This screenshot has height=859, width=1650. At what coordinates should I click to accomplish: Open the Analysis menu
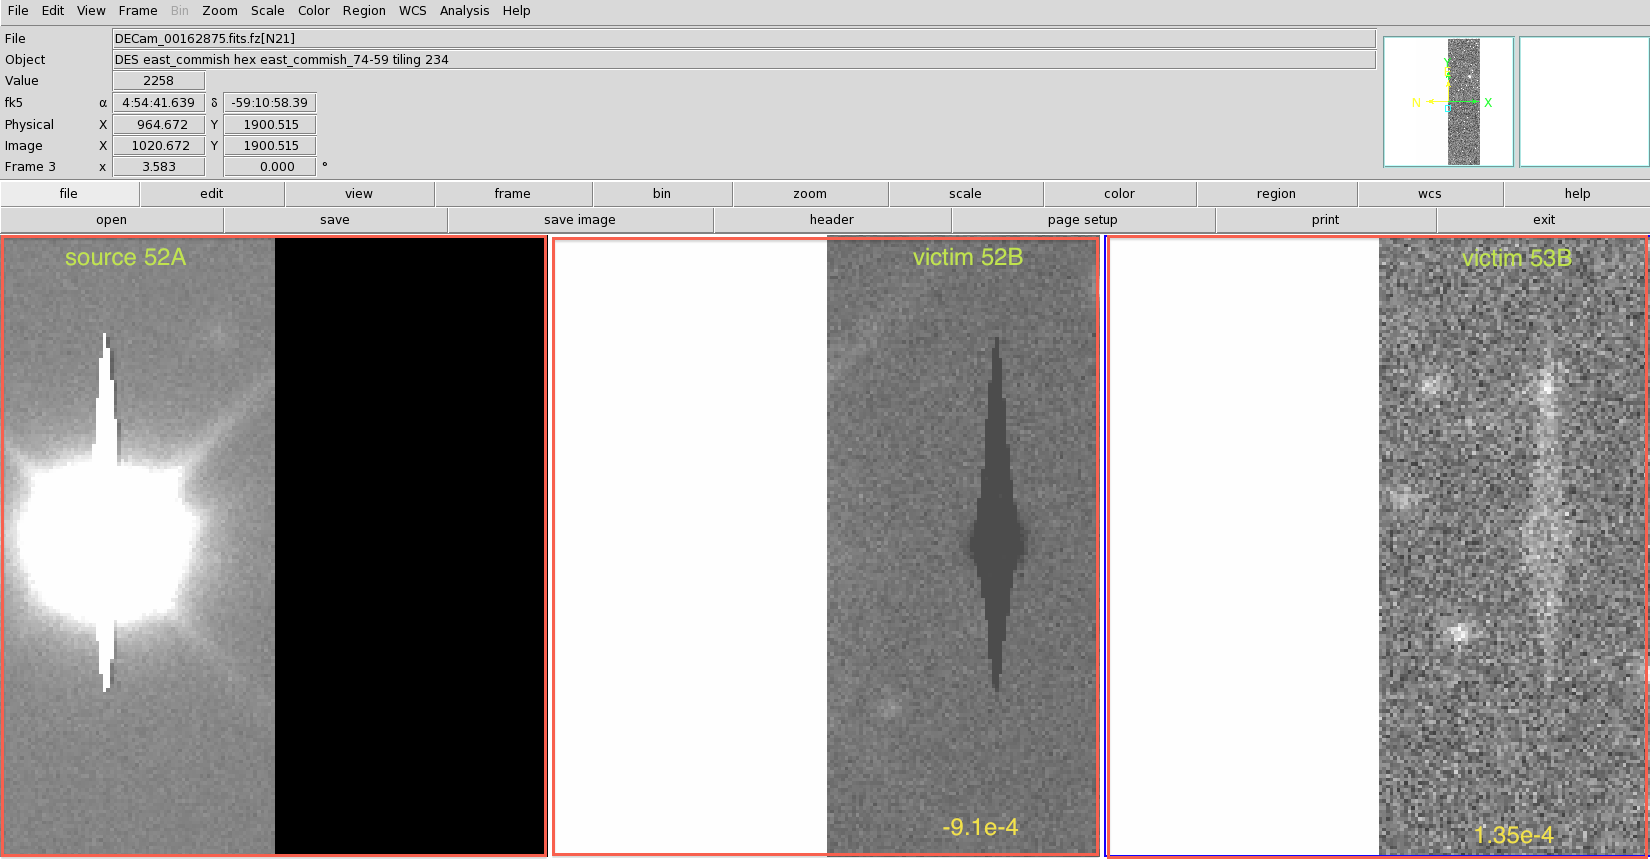[464, 11]
